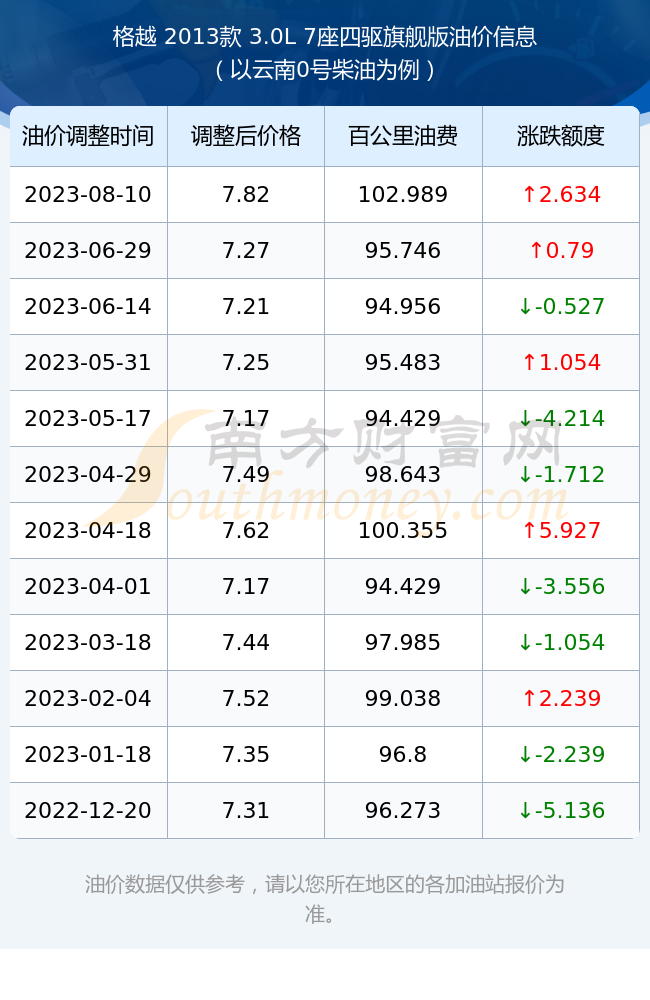Click the 油价数据仅供参考 disclaimer text
This screenshot has height=1000, width=650.
325,899
